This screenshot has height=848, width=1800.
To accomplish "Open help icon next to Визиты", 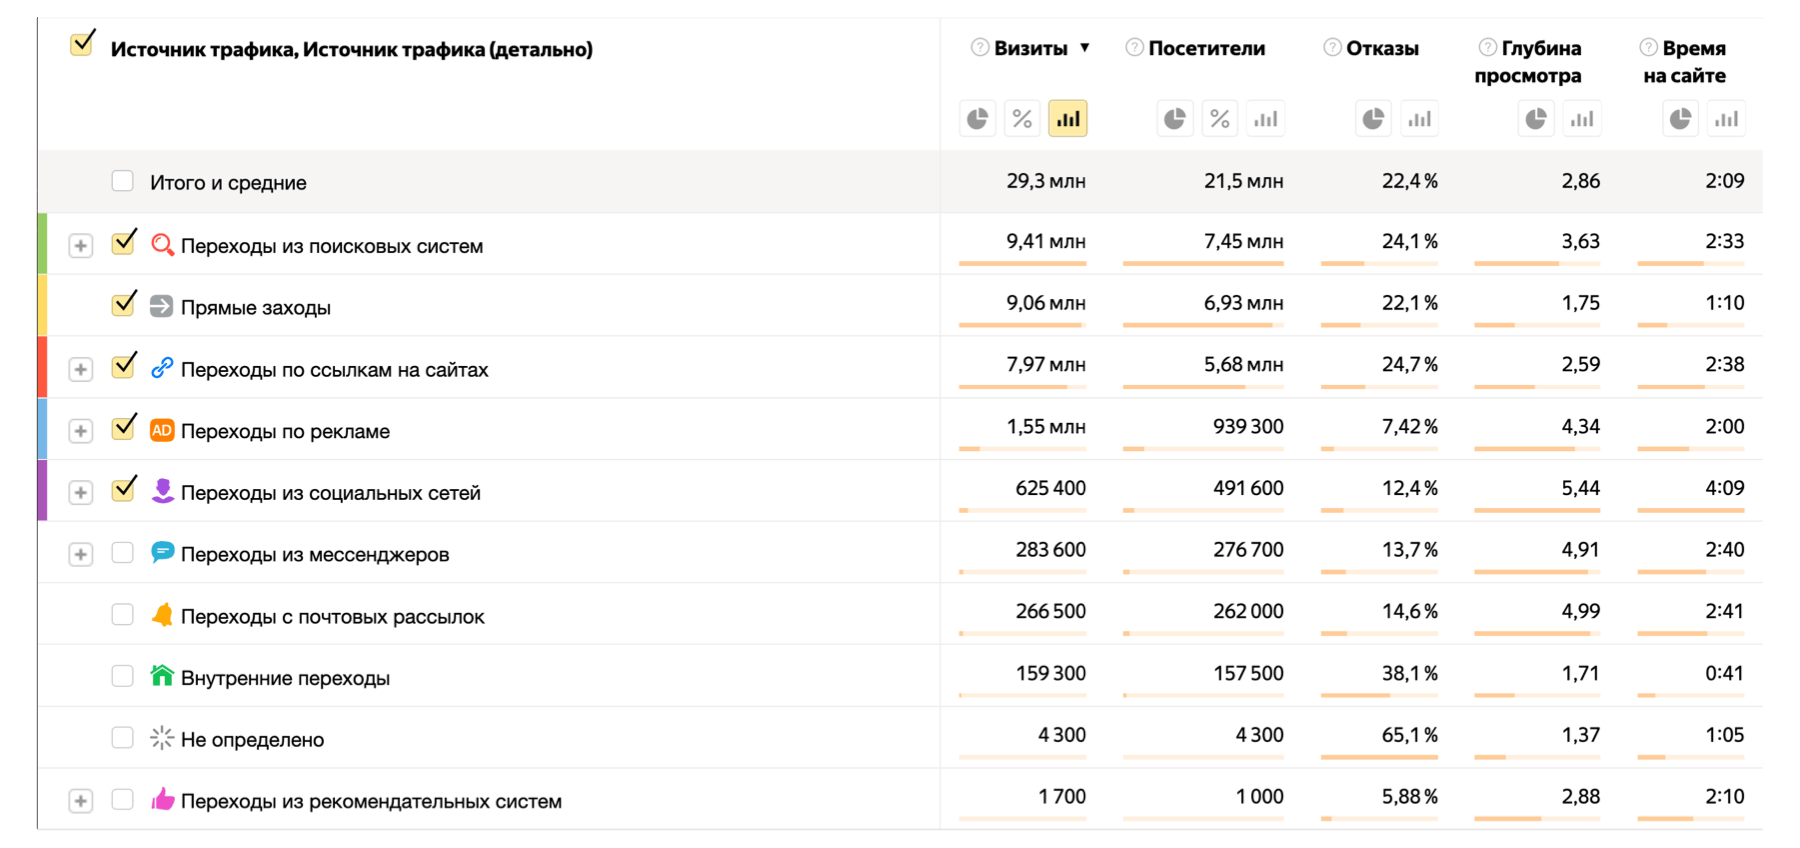I will click(980, 47).
